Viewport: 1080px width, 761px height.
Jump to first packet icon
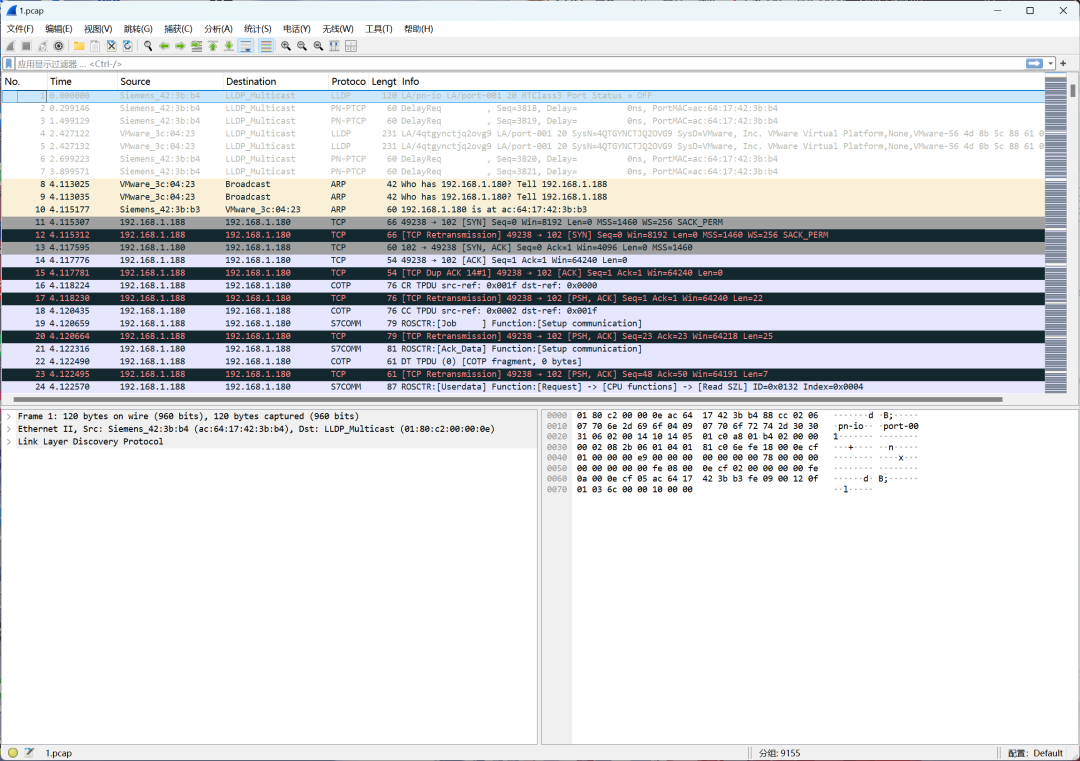click(x=213, y=46)
